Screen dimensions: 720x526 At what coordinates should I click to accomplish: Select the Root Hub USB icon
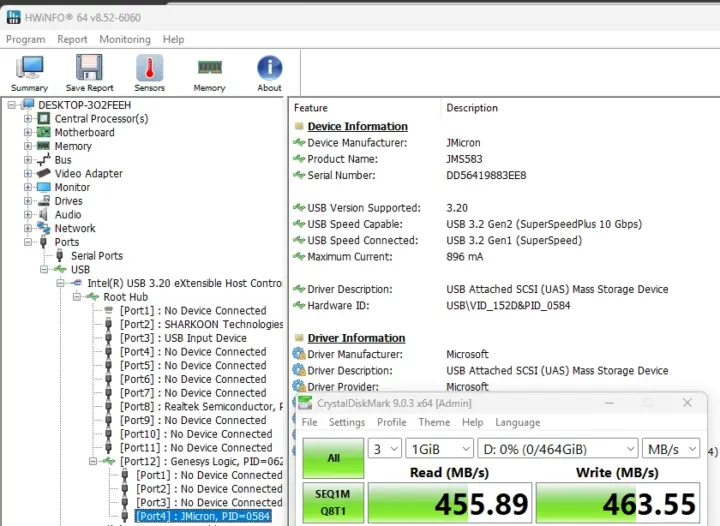(93, 297)
